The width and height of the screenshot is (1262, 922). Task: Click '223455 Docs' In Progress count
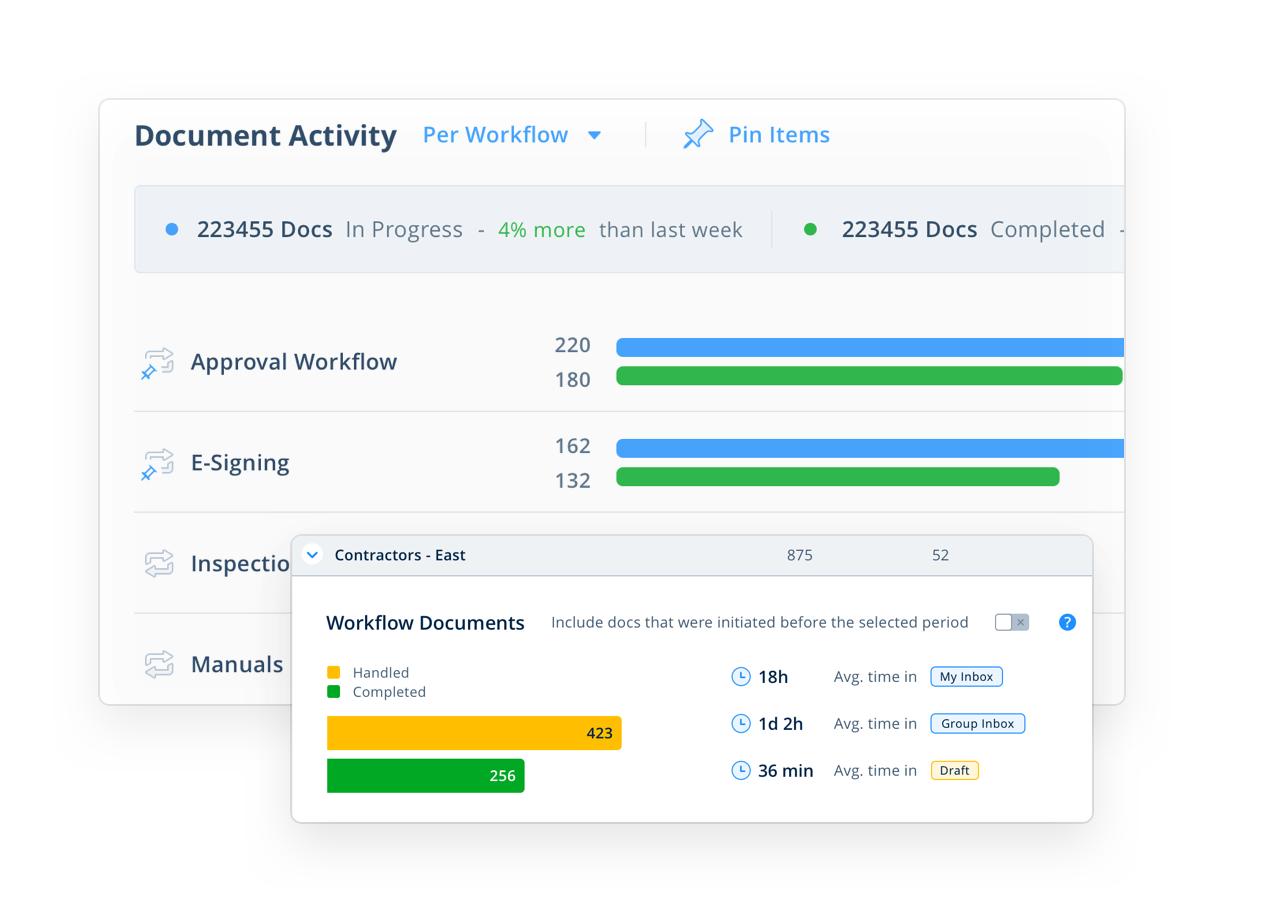click(265, 230)
